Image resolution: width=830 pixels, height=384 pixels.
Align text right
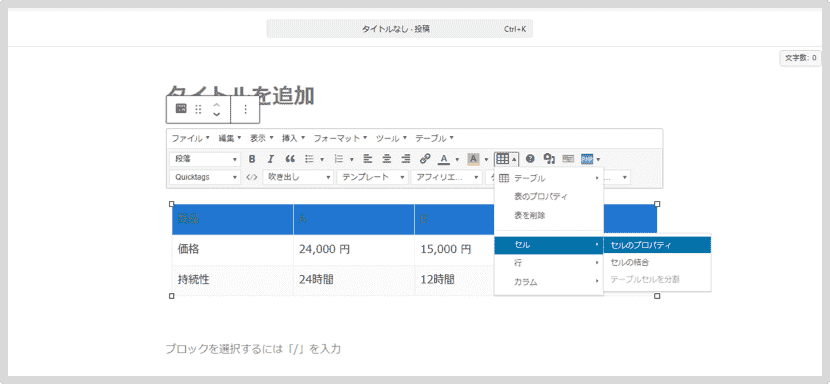point(406,159)
